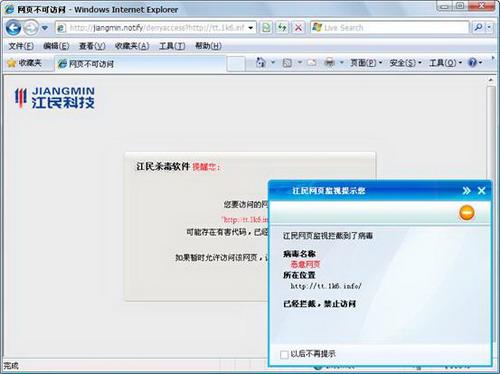Click the IE Forward navigation button
The width and height of the screenshot is (500, 374).
point(31,28)
